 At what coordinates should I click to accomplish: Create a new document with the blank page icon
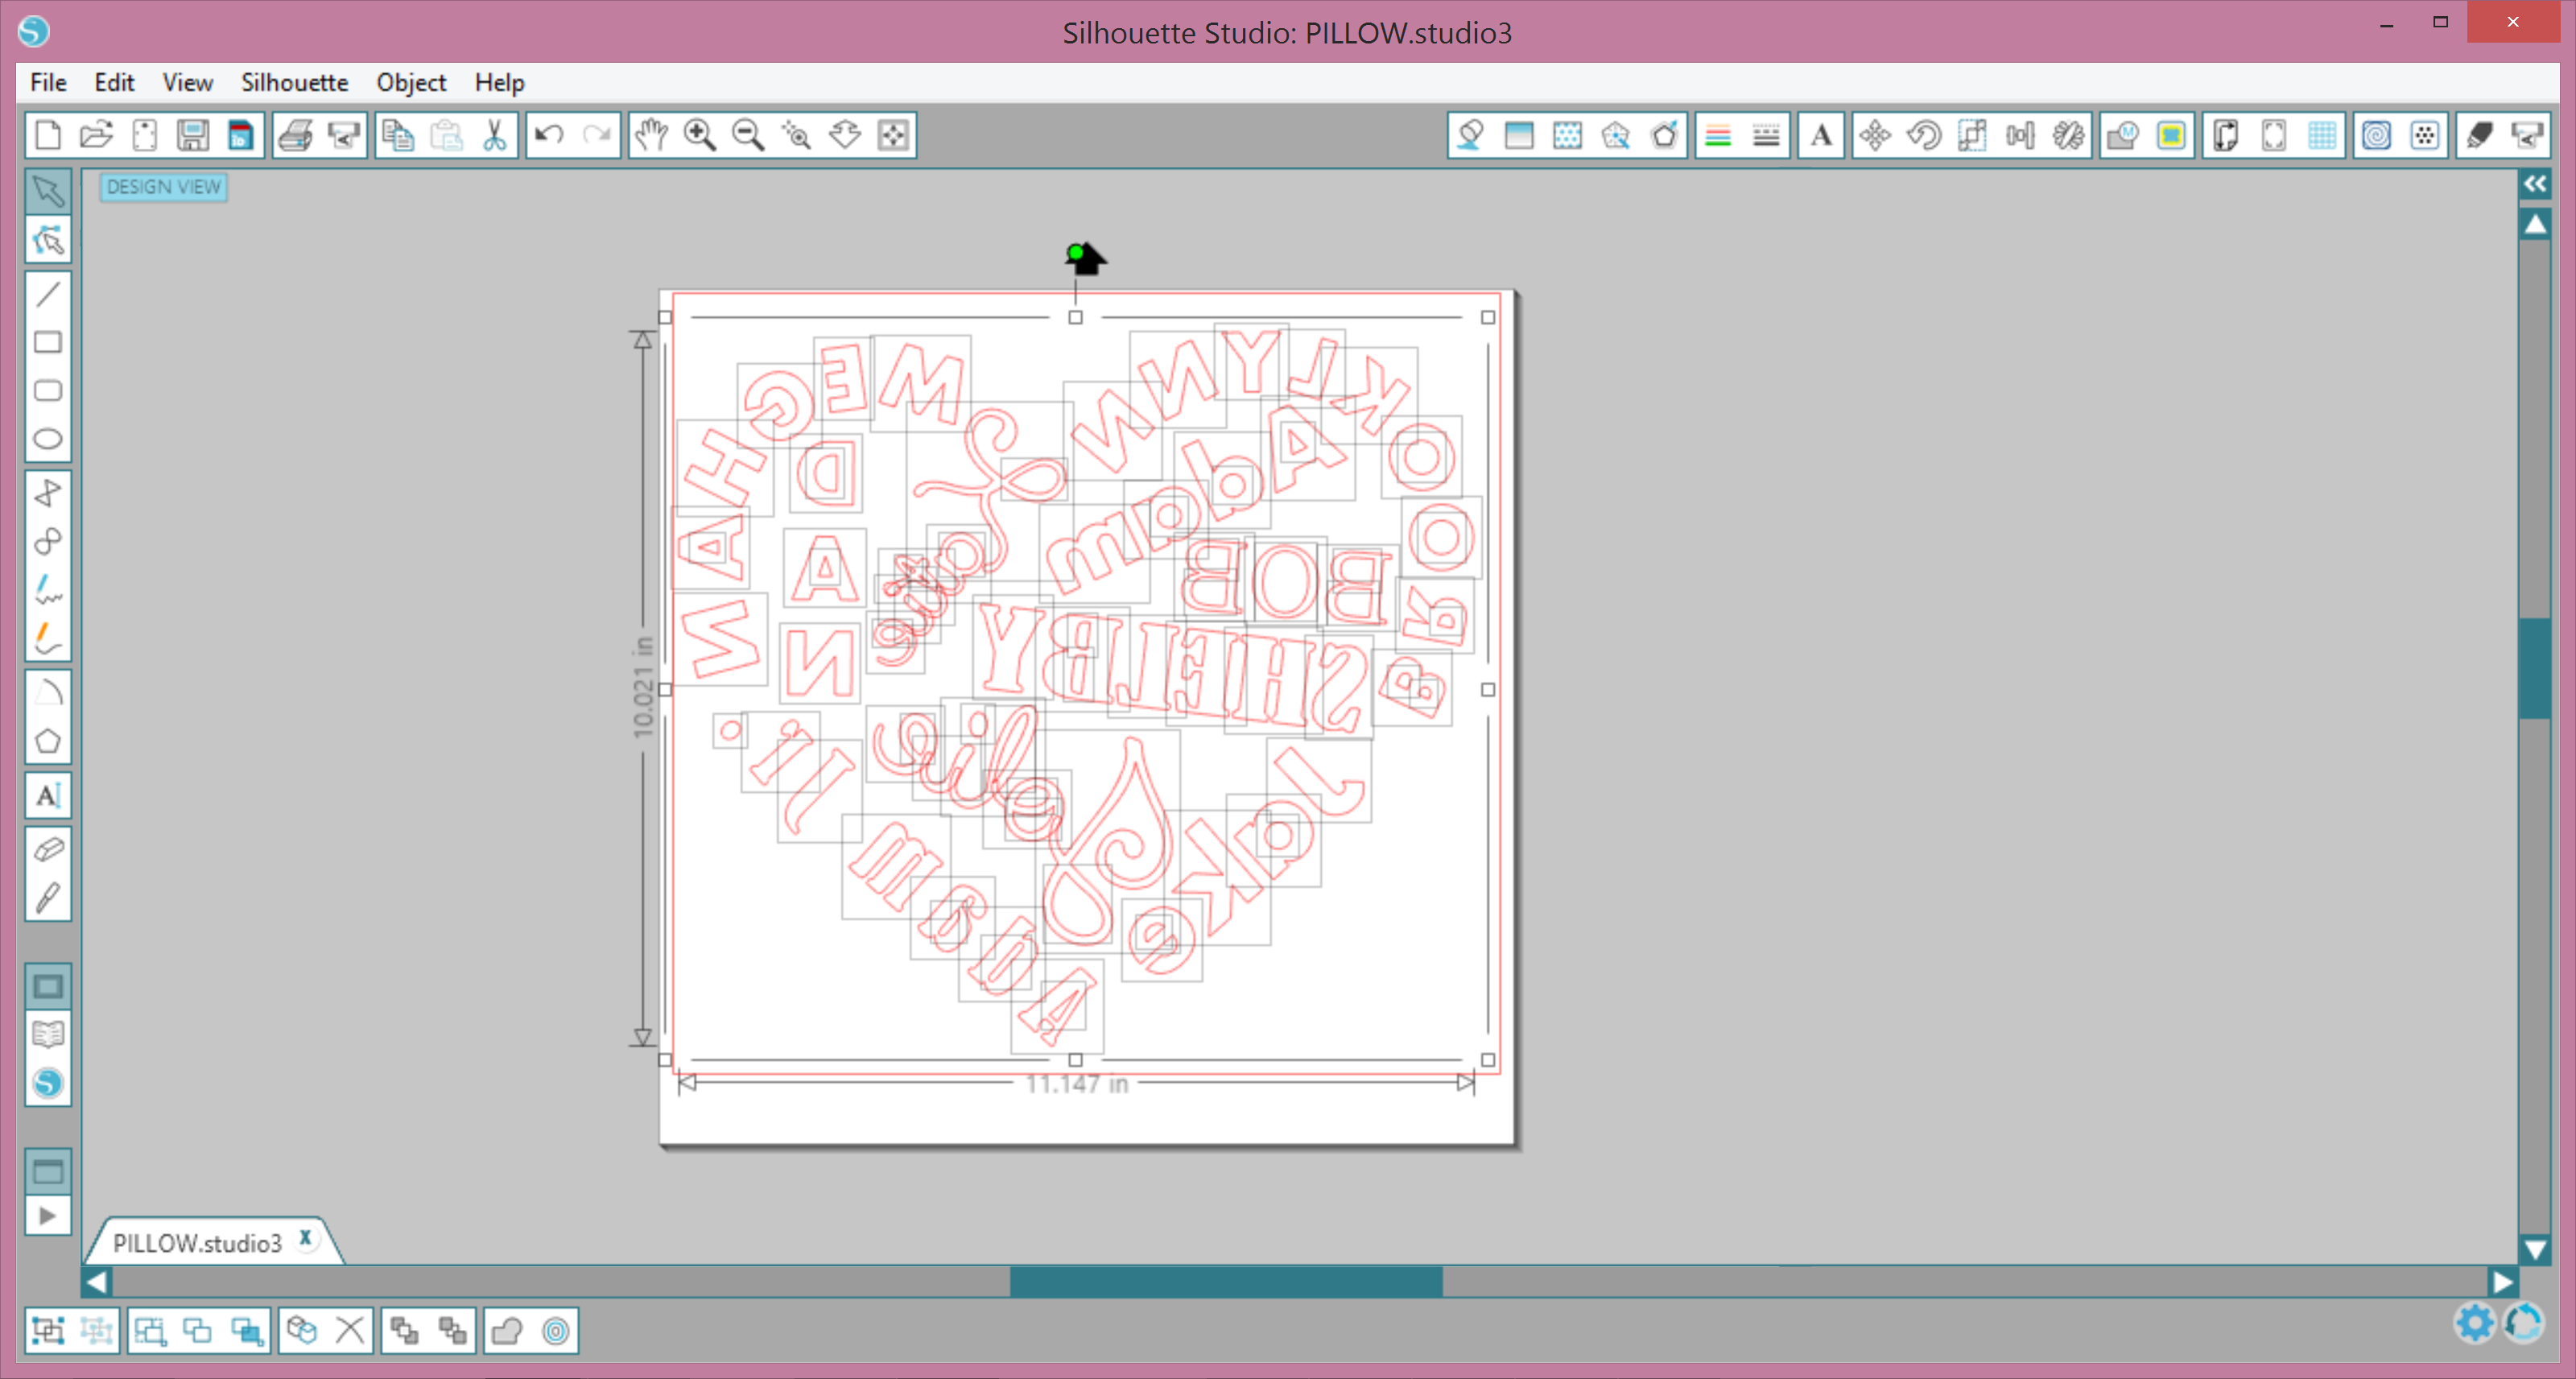(48, 135)
